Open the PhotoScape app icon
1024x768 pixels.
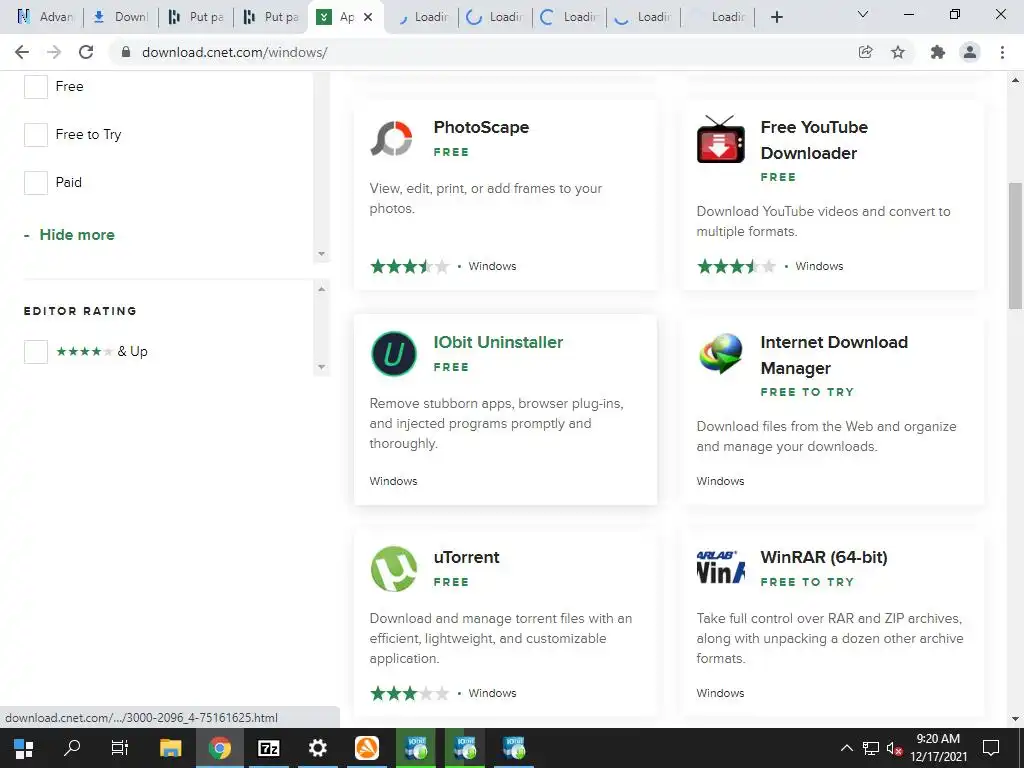click(392, 138)
